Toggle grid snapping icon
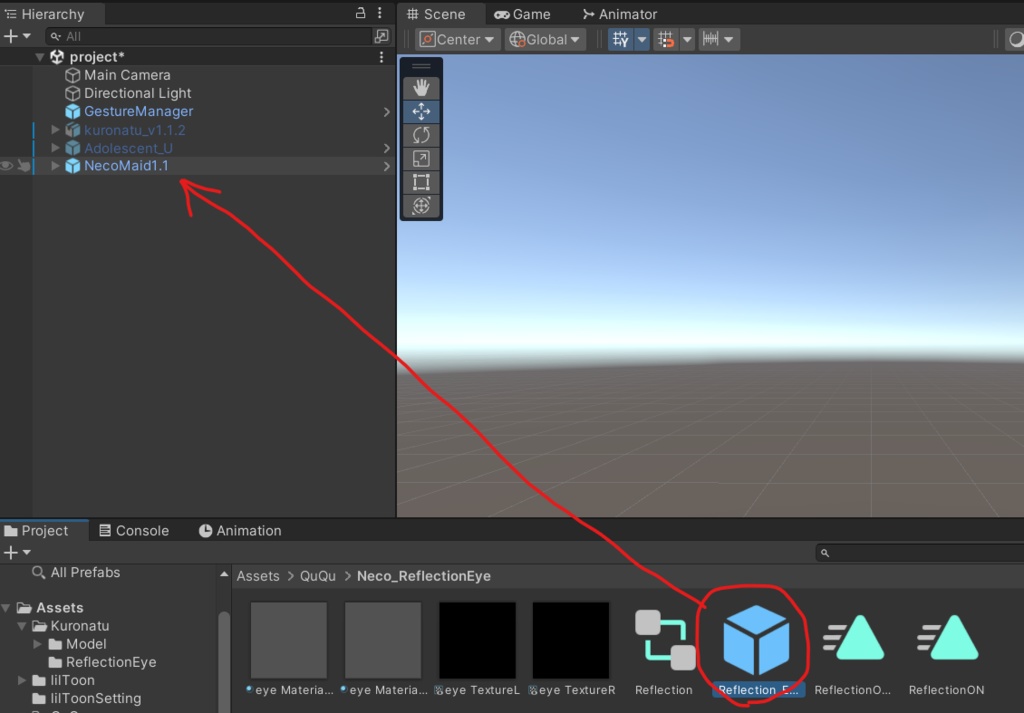The width and height of the screenshot is (1024, 713). pyautogui.click(x=666, y=39)
